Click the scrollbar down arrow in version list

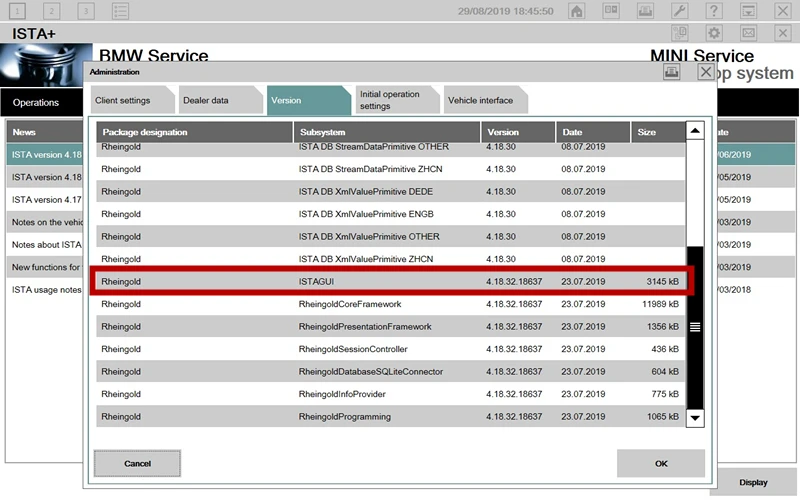[695, 418]
